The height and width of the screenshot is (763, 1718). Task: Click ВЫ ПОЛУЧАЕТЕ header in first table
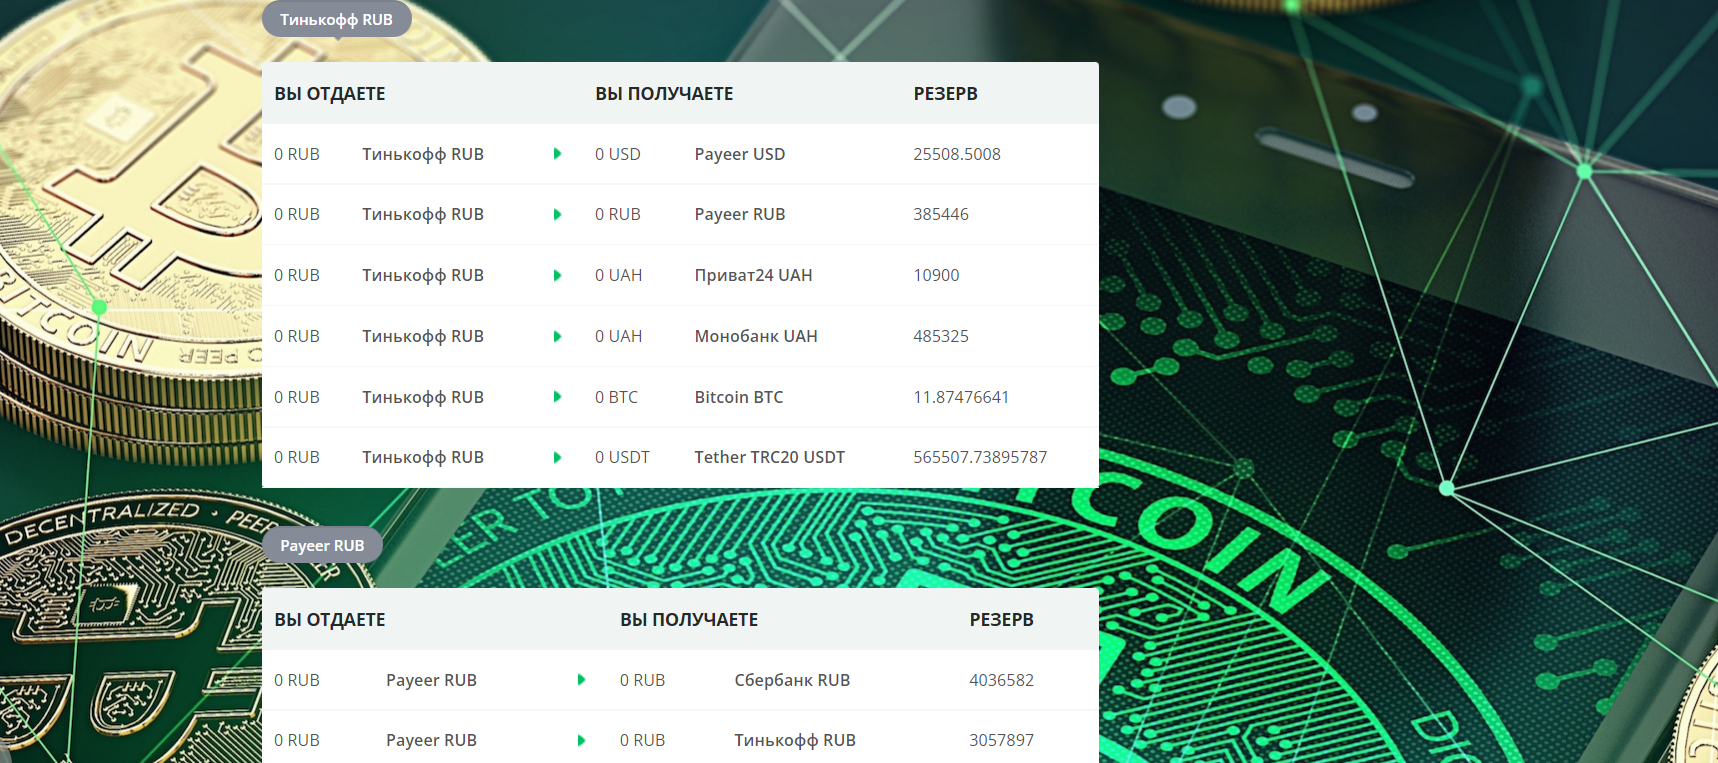point(664,94)
